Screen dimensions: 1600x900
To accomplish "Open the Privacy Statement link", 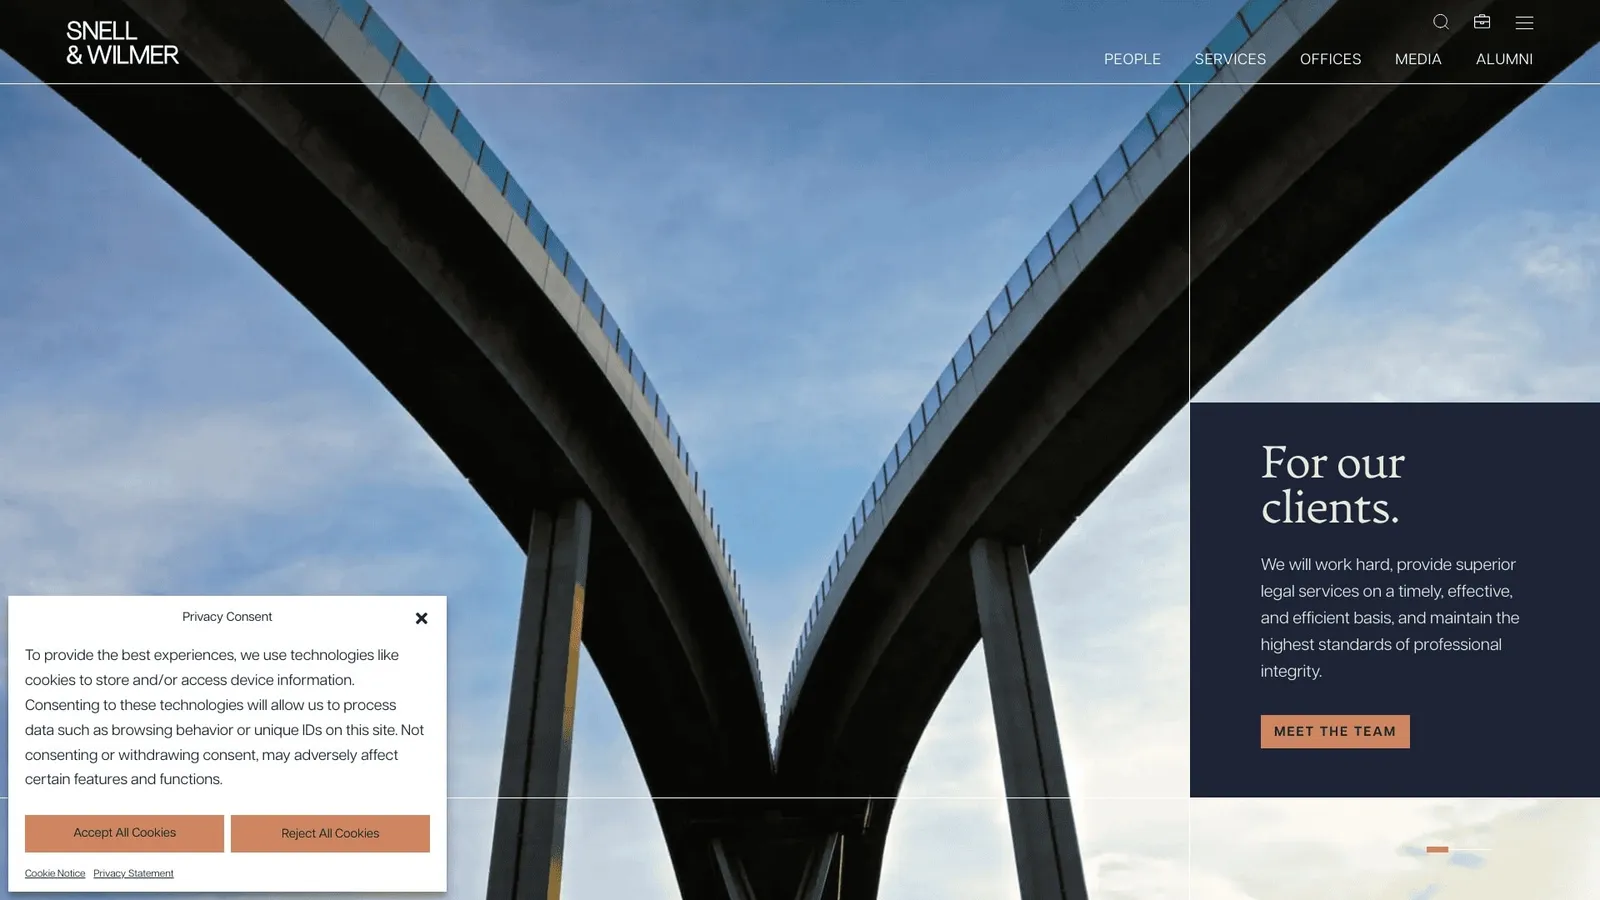I will tap(133, 873).
